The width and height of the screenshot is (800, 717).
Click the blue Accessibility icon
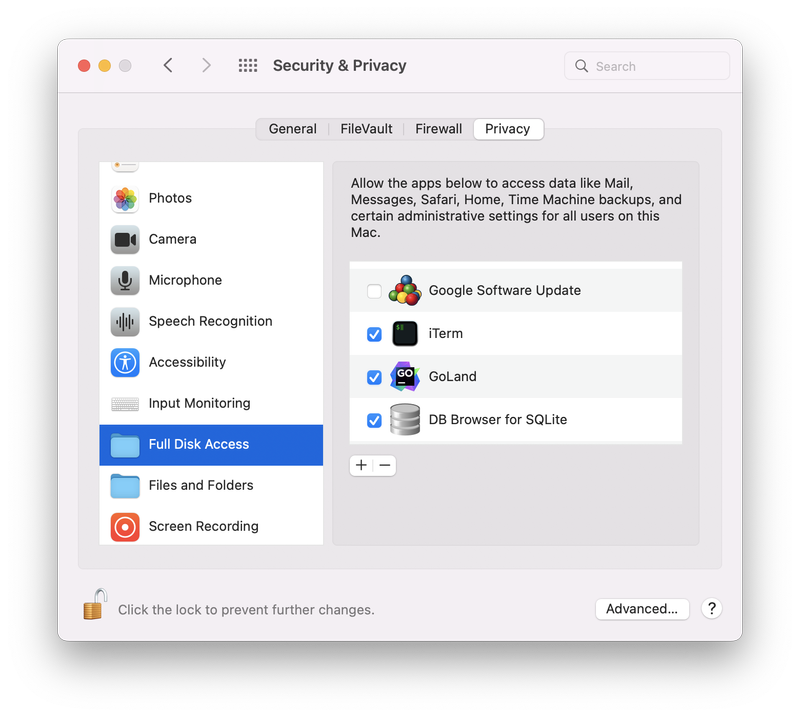[124, 362]
